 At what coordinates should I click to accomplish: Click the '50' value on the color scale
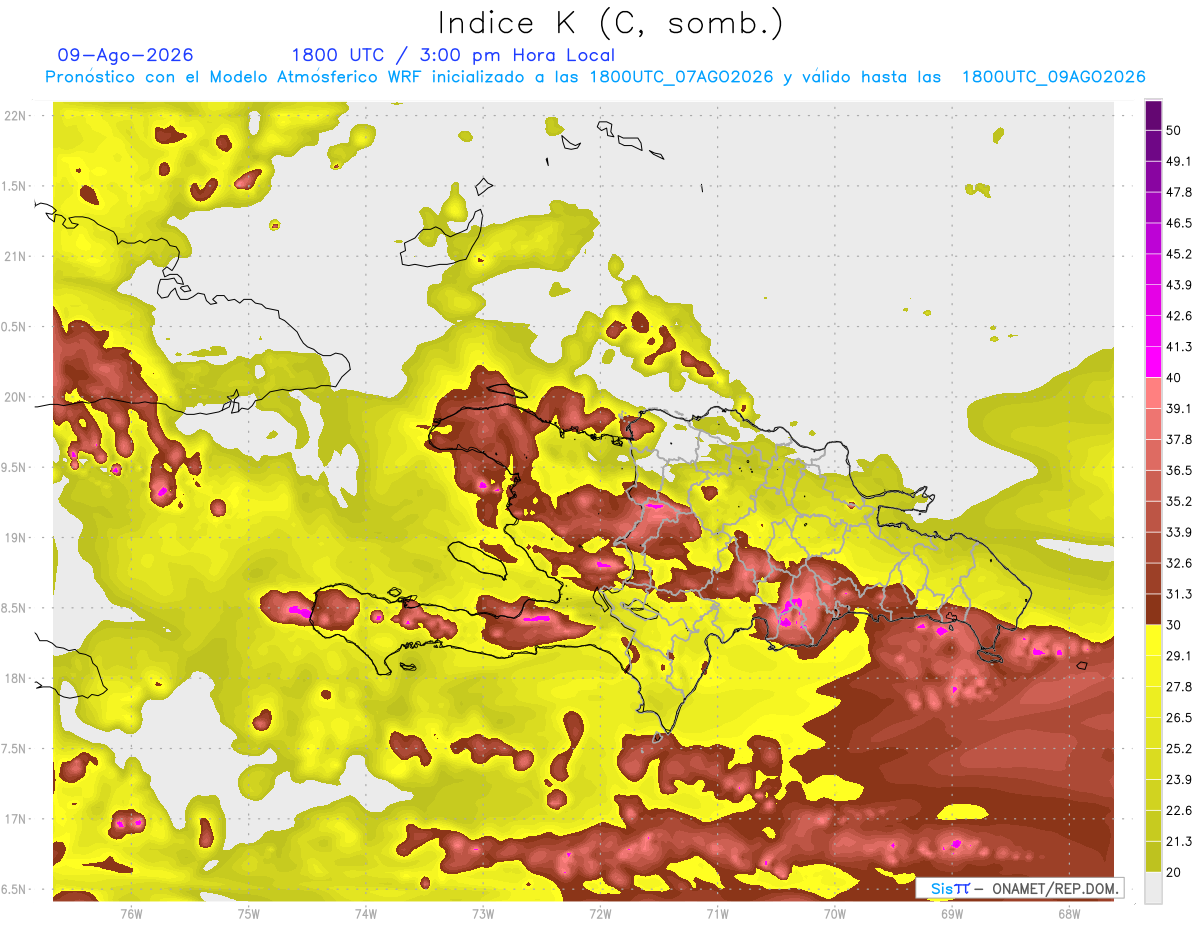(1174, 130)
